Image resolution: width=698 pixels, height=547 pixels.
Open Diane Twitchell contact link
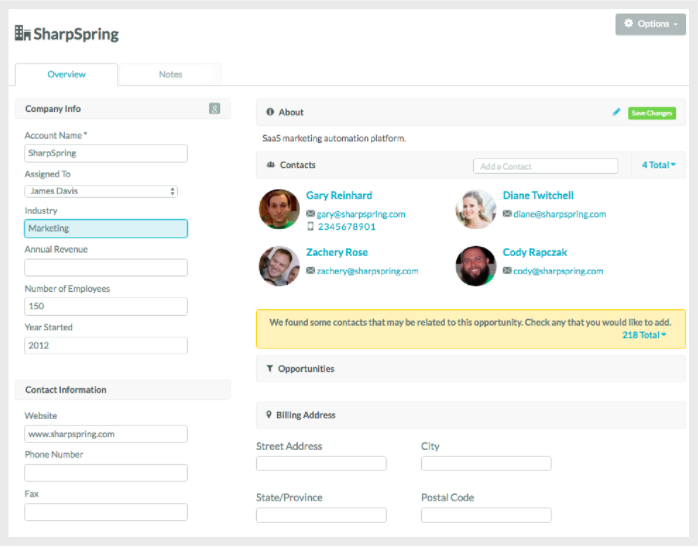pyautogui.click(x=538, y=195)
